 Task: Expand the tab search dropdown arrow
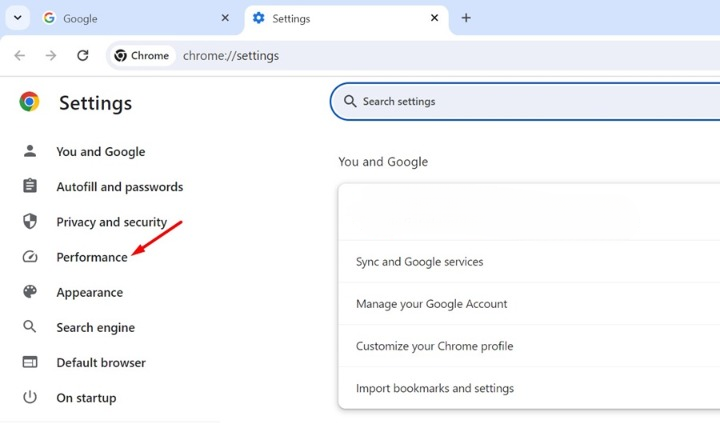[x=17, y=18]
